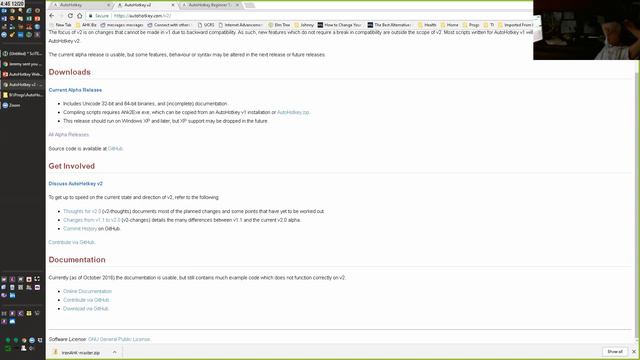
Task: Click the taskbar clock showing 4:45
Action: (12, 3)
